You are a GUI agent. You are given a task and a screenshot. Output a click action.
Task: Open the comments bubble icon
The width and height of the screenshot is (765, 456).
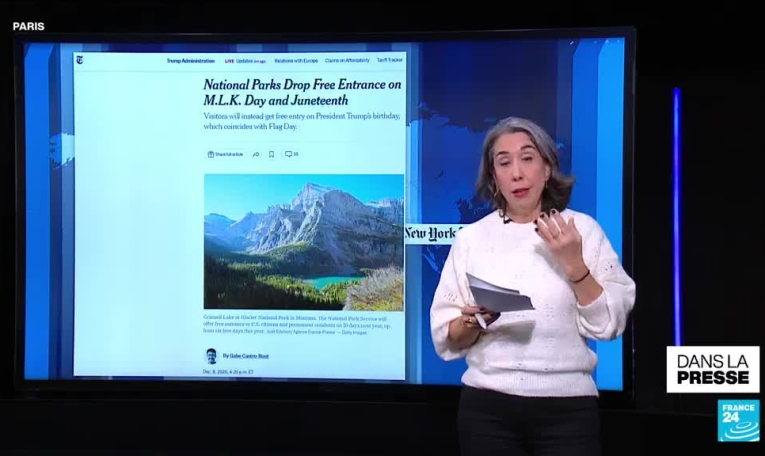click(291, 154)
